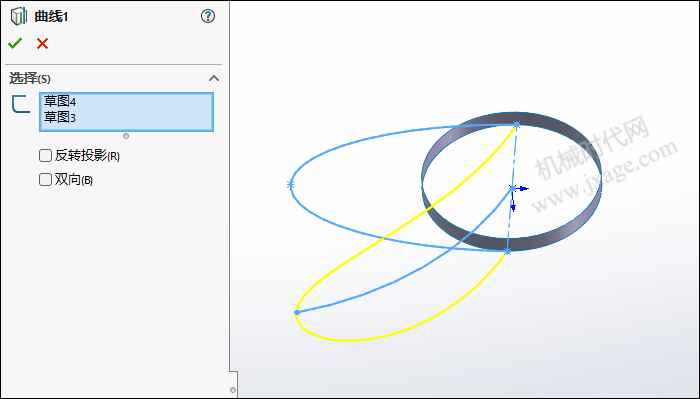This screenshot has width=700, height=399.
Task: Click the sketch selection box icon
Action: click(21, 104)
